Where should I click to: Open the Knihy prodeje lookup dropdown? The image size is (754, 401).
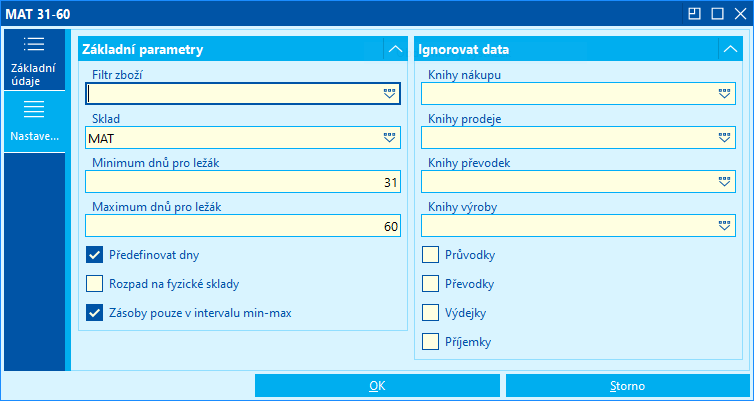click(x=725, y=137)
